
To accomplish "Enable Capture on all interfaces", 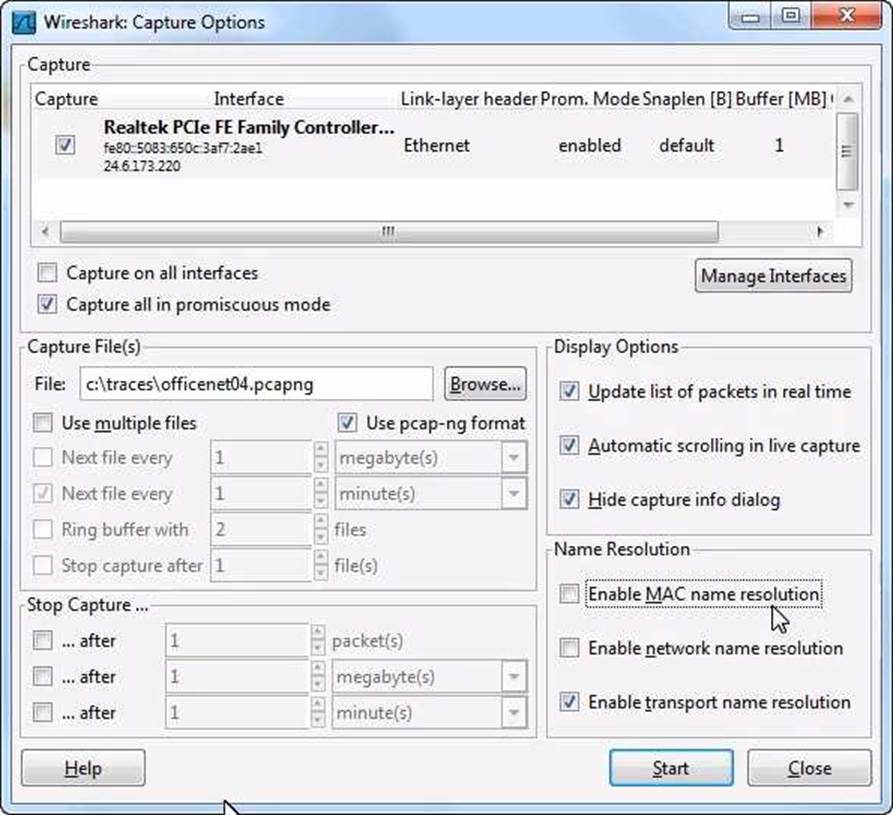I will point(47,273).
